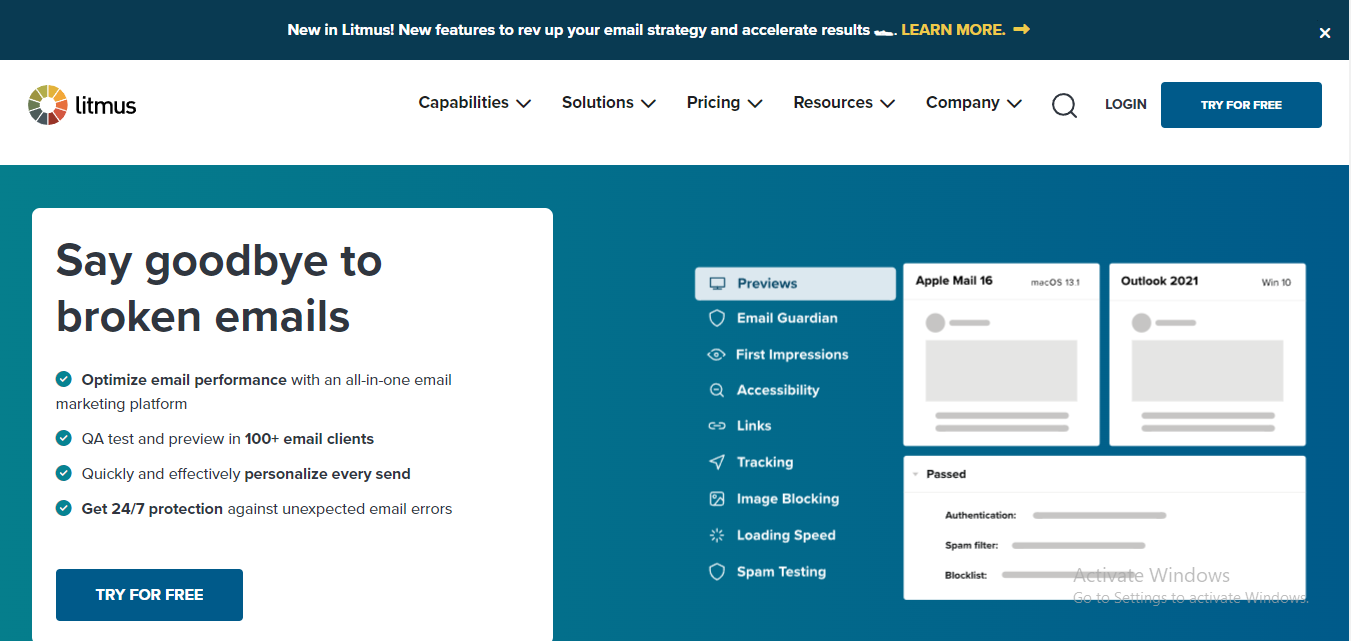
Task: Open the Outlook 2021 preview card
Action: pos(1207,354)
